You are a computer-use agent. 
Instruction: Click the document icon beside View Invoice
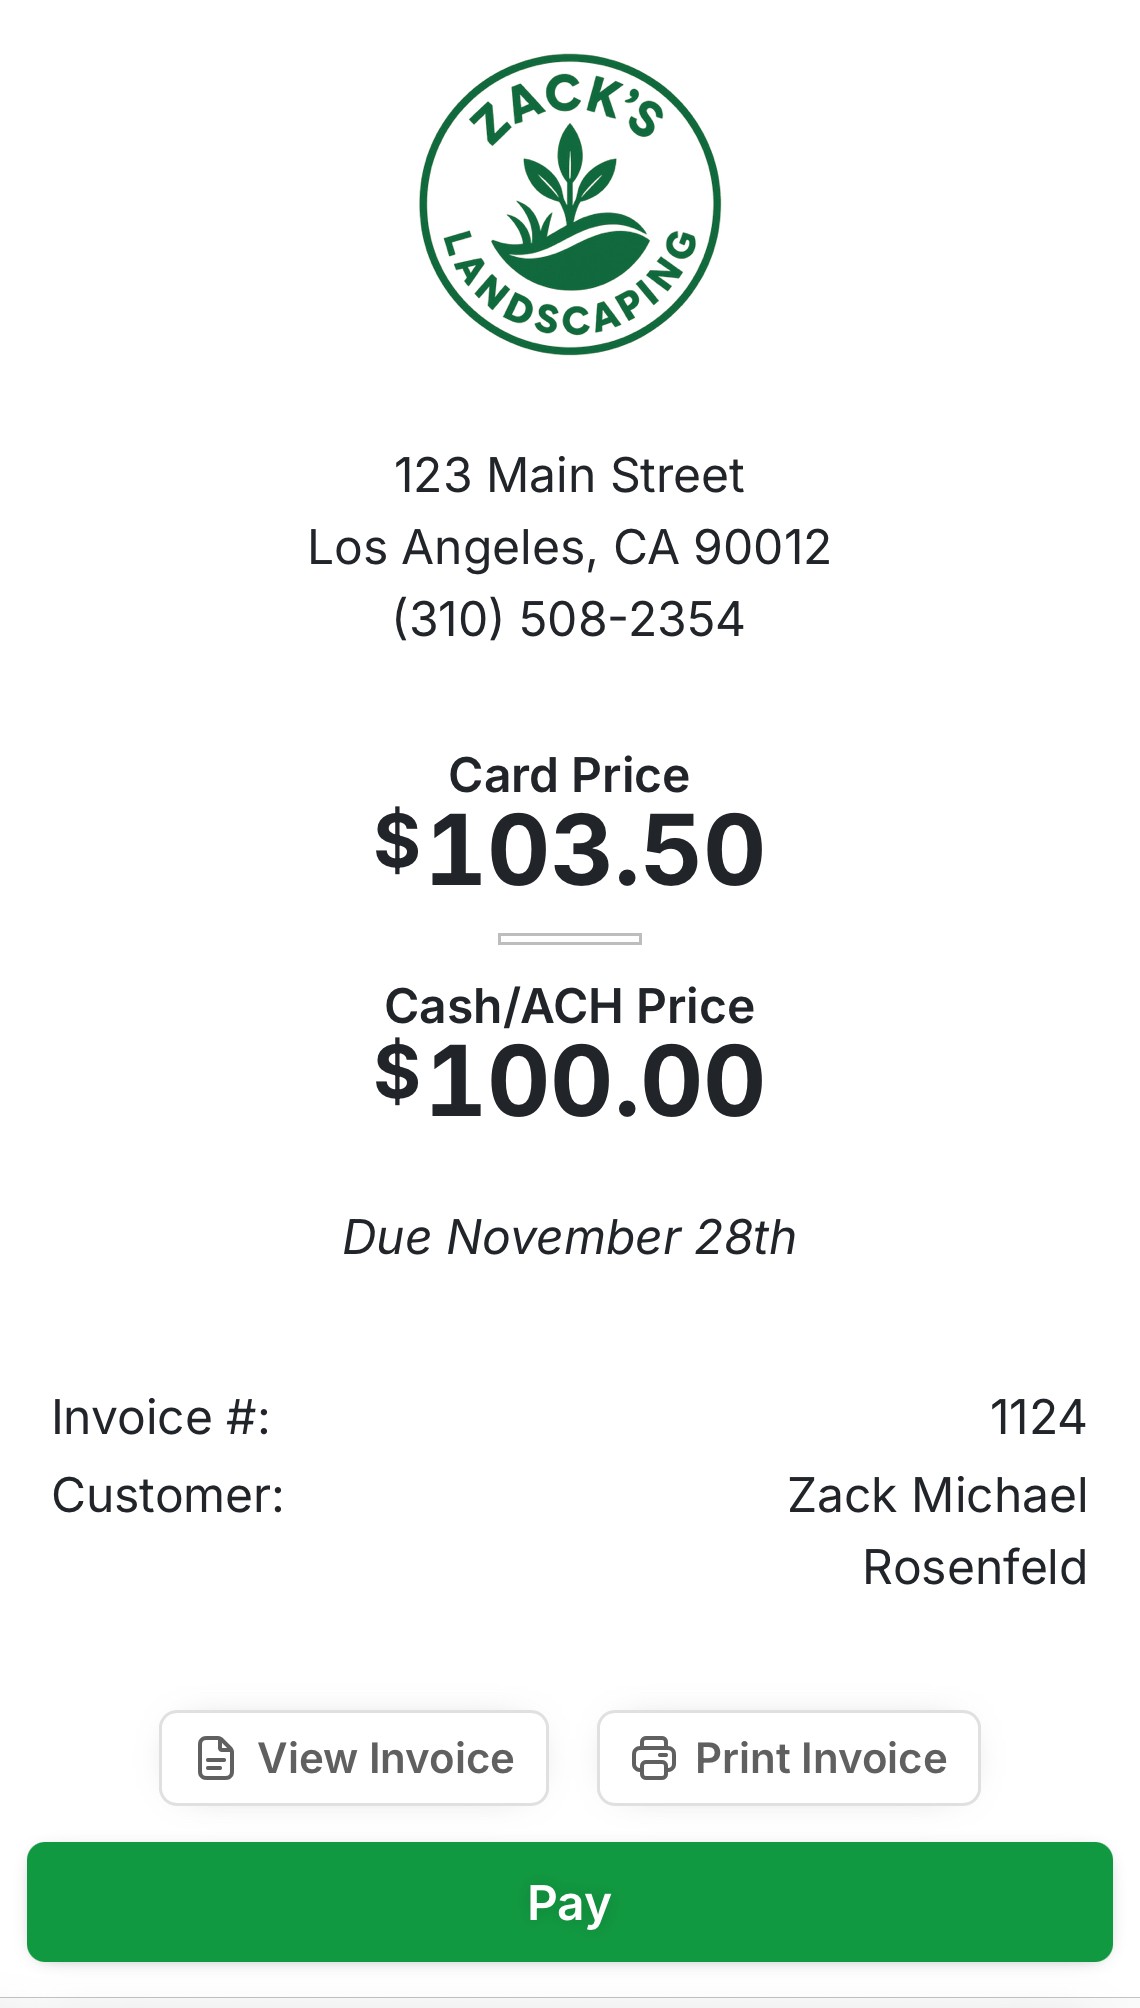point(216,1759)
